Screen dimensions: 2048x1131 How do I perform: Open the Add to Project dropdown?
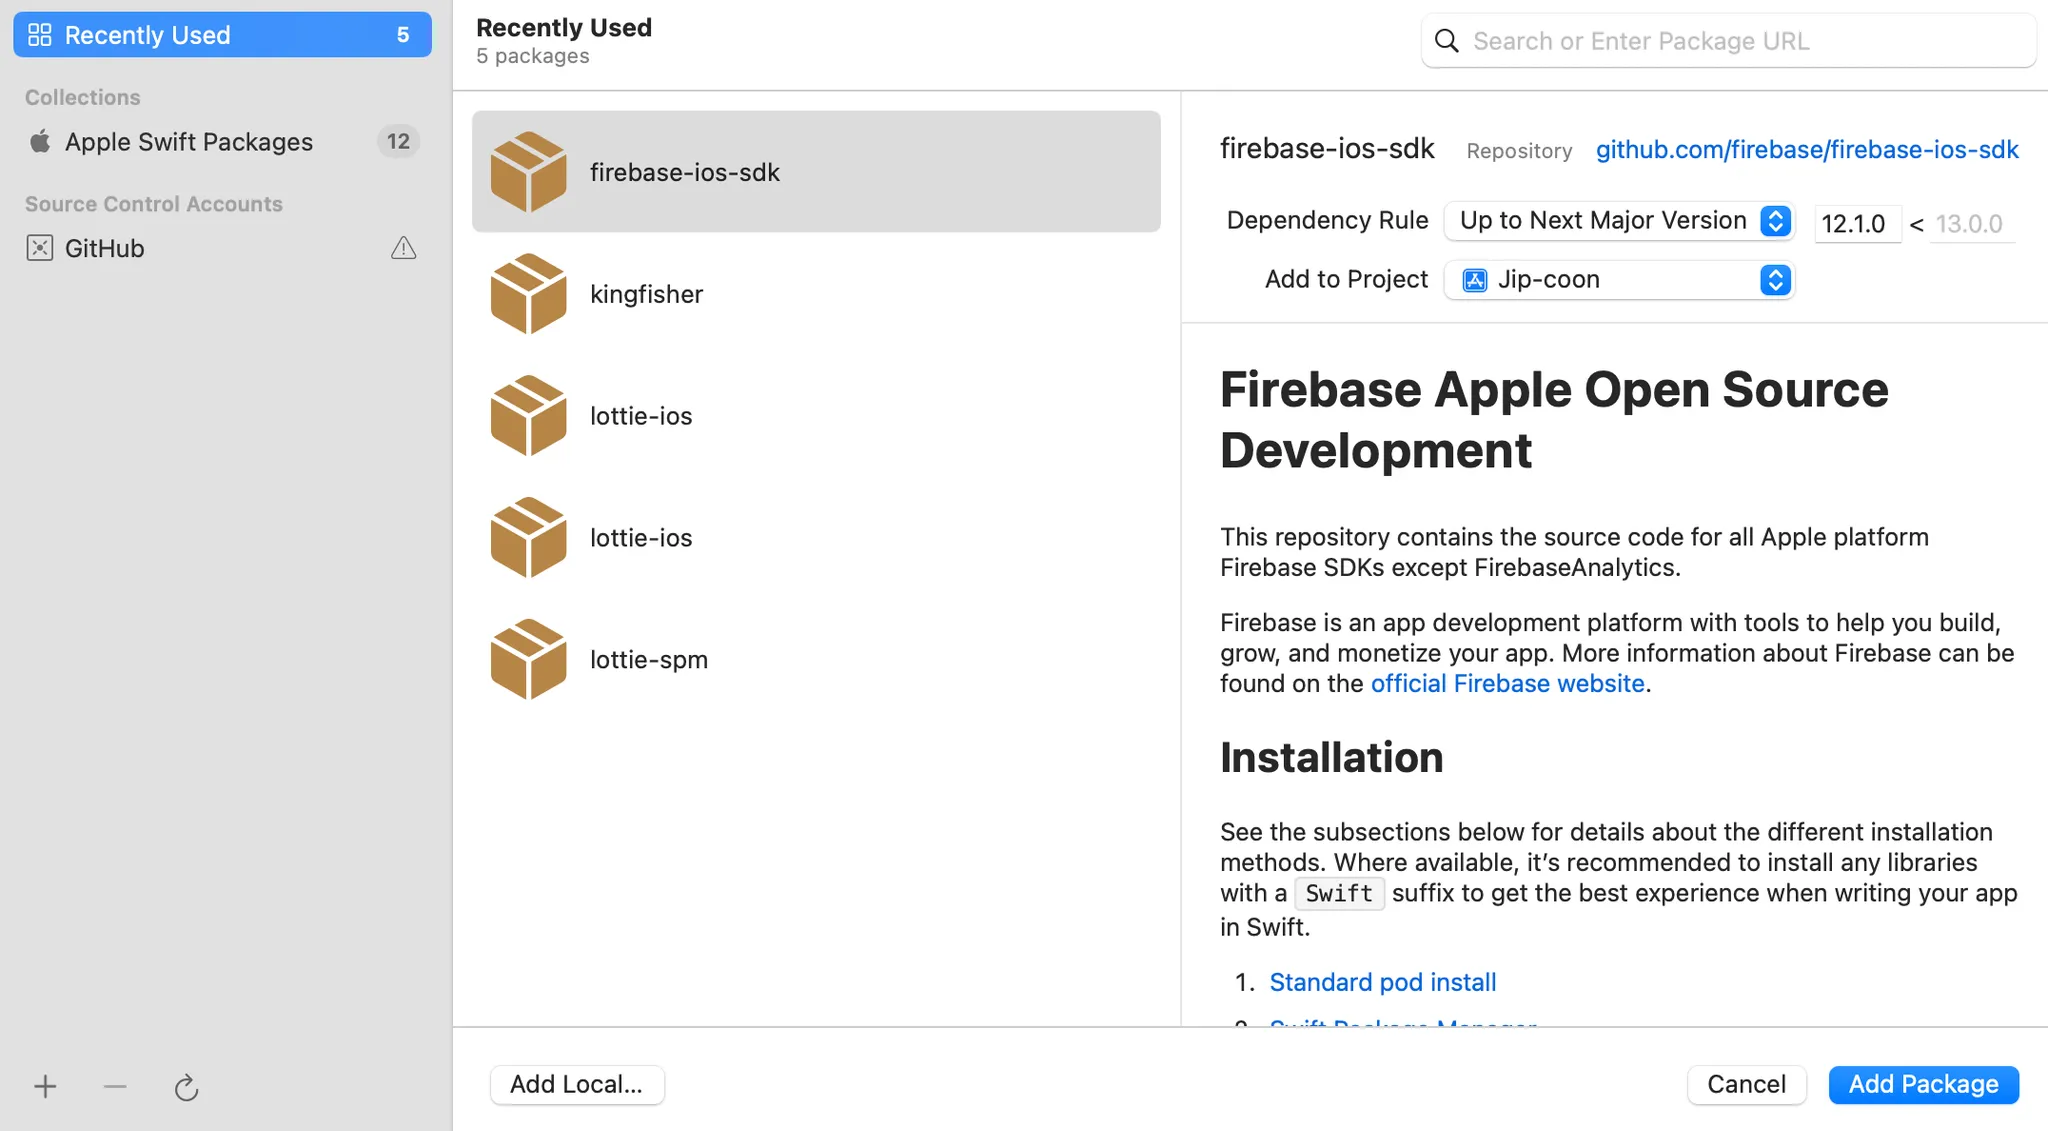pyautogui.click(x=1619, y=280)
